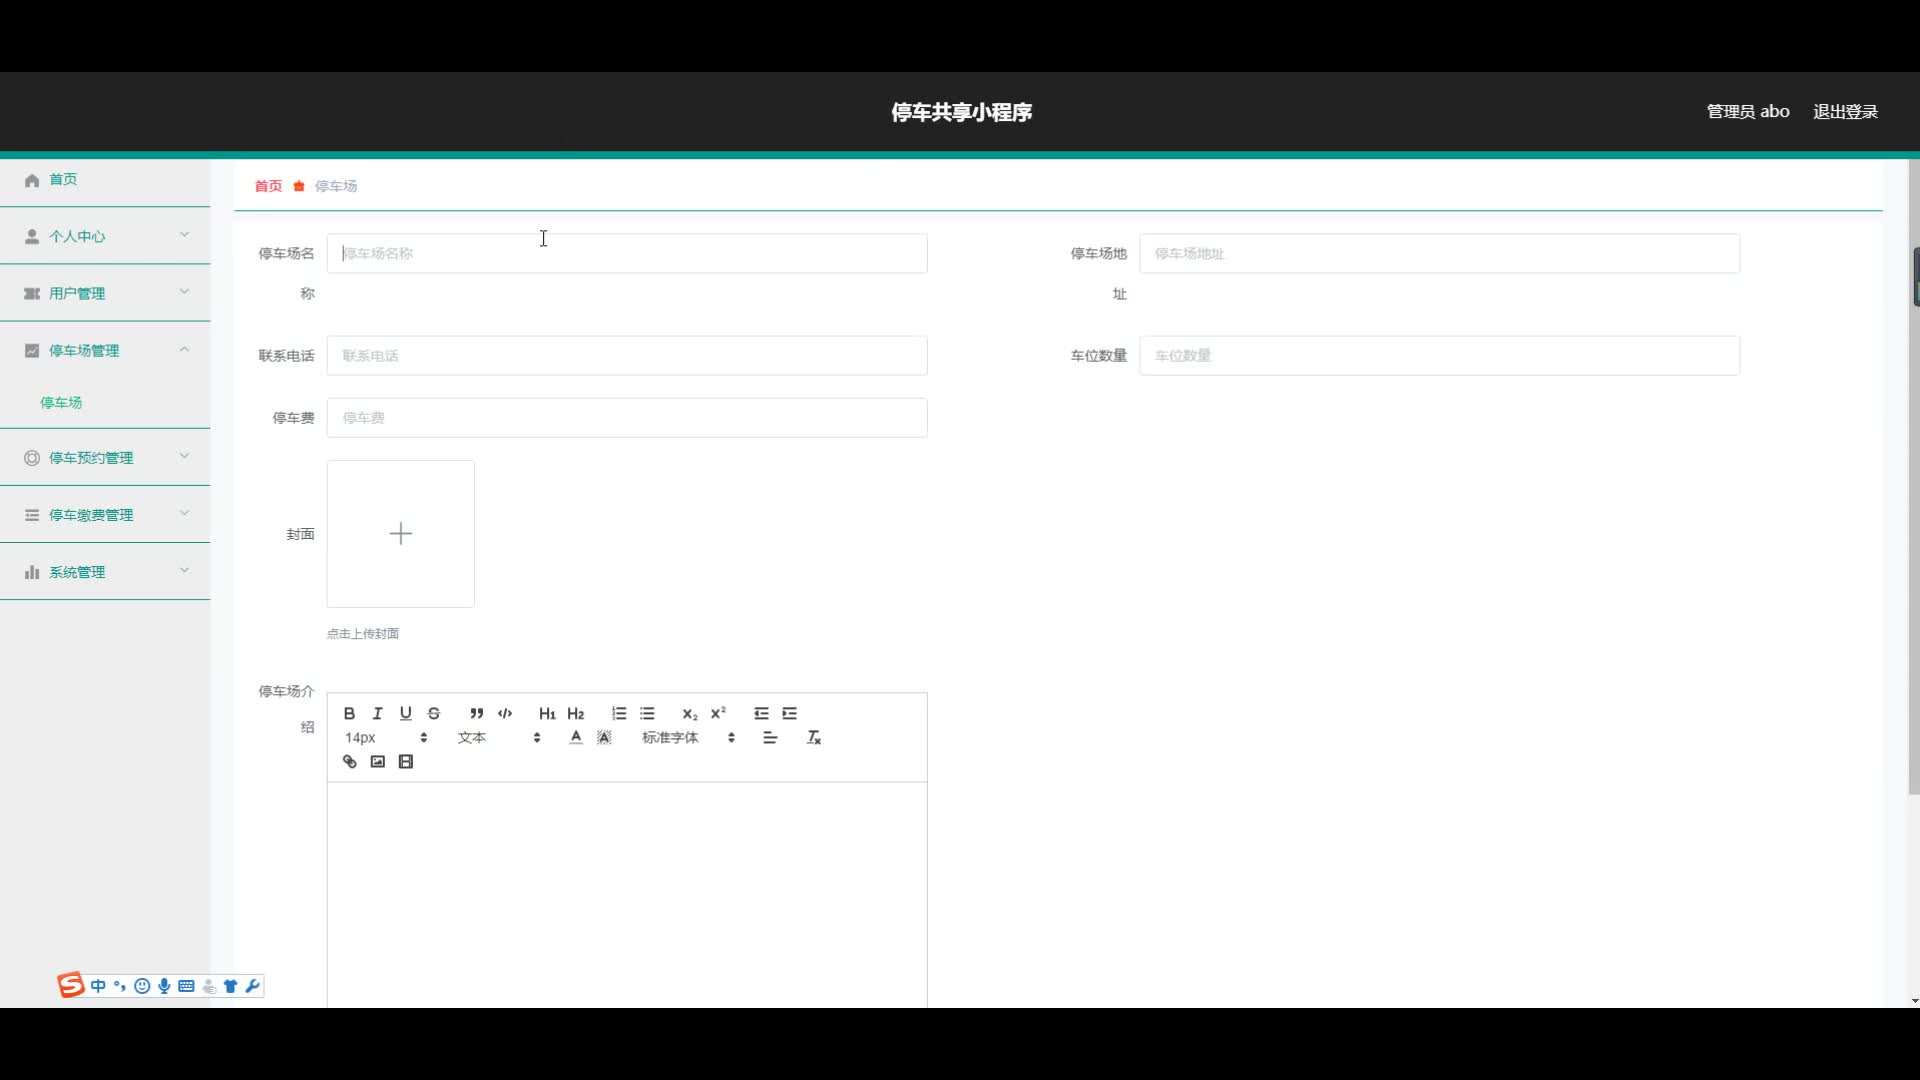This screenshot has width=1920, height=1080.
Task: Toggle italic formatting in editor
Action: pos(377,713)
